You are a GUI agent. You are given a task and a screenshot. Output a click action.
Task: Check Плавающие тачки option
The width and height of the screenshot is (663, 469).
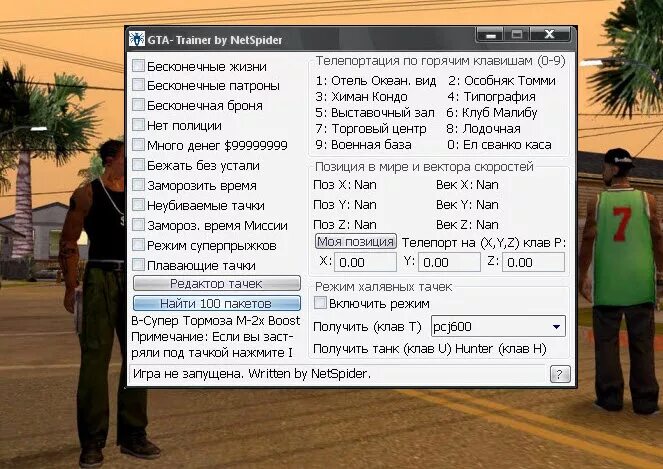[138, 265]
